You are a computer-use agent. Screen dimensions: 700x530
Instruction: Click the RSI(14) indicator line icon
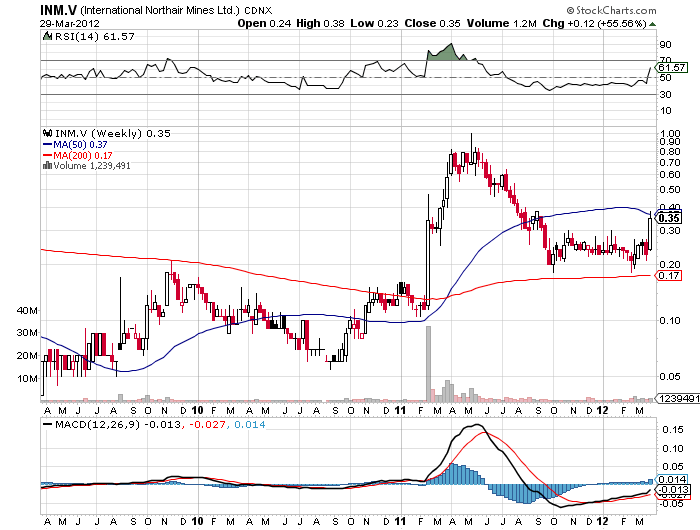click(46, 35)
